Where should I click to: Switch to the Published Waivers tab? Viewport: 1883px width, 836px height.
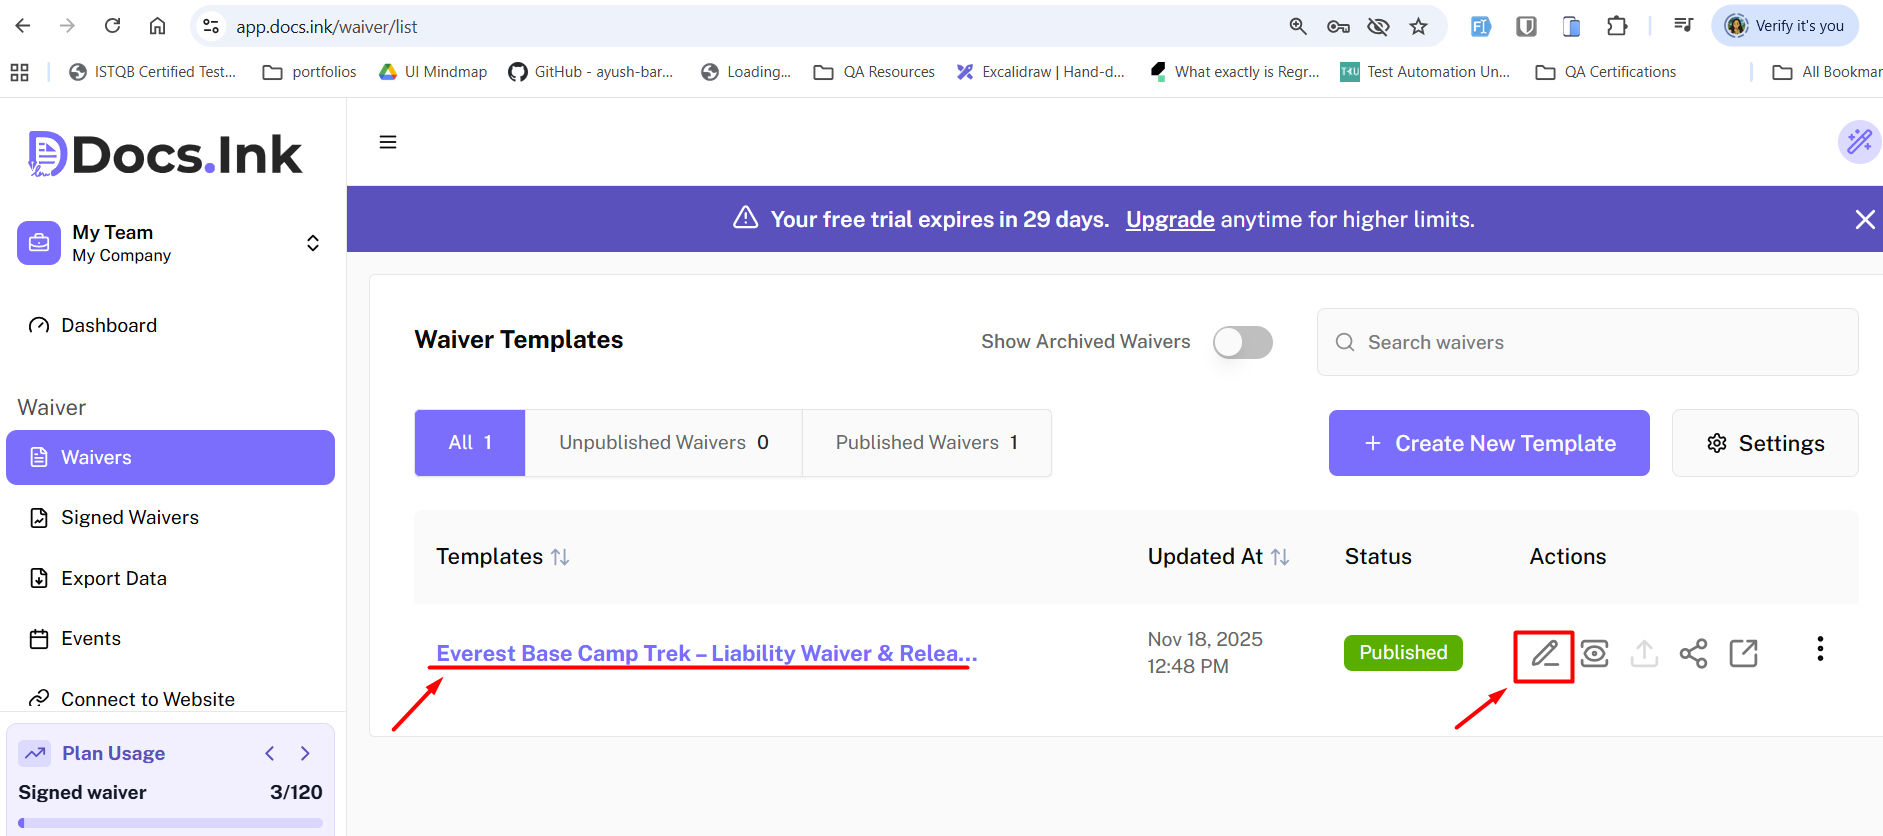point(926,443)
